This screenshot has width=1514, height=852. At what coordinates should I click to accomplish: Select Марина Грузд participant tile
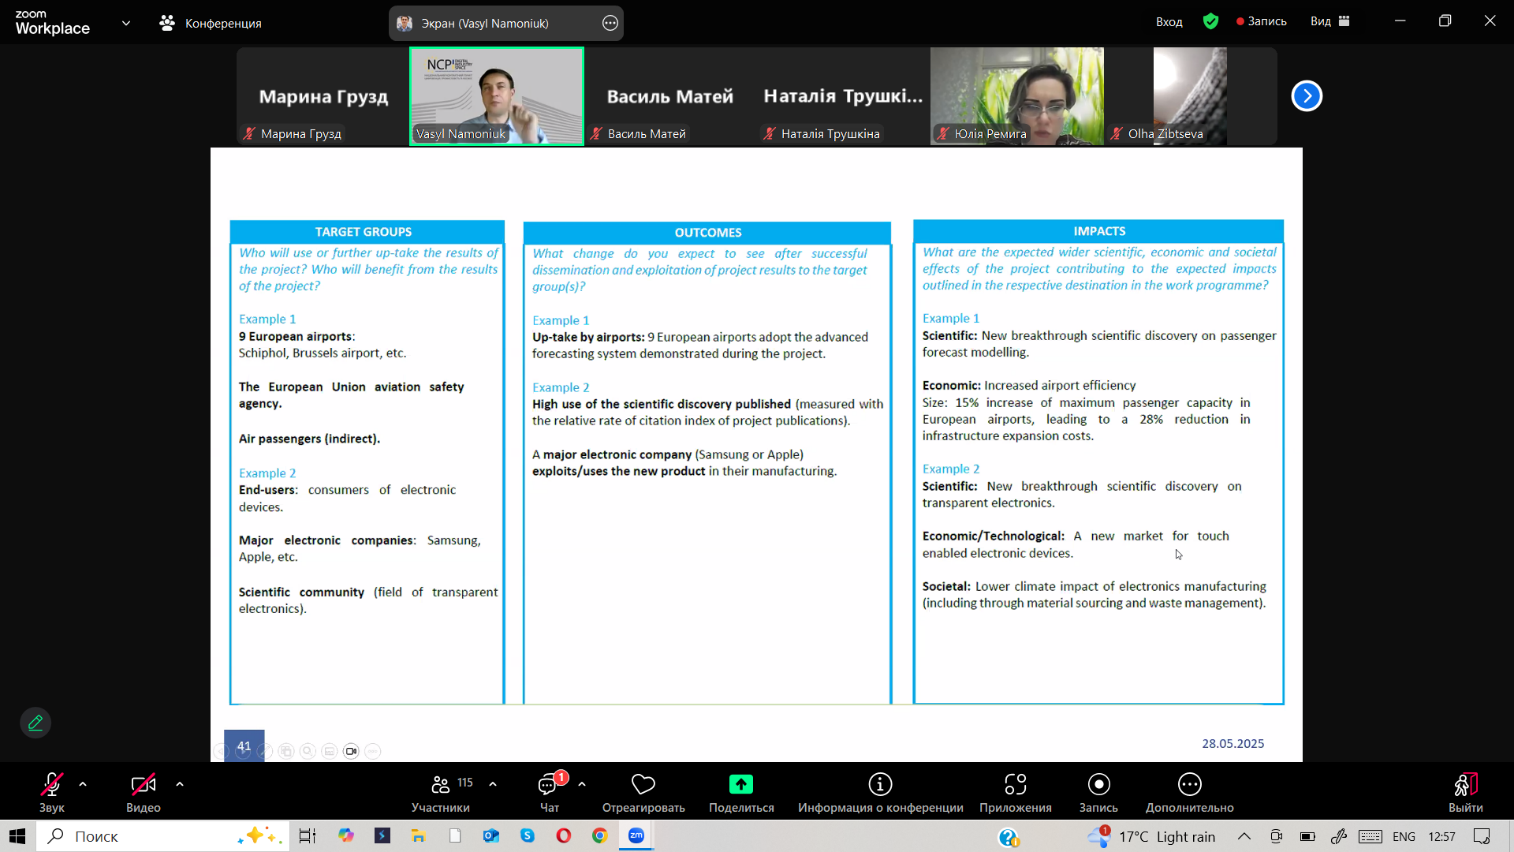[323, 97]
